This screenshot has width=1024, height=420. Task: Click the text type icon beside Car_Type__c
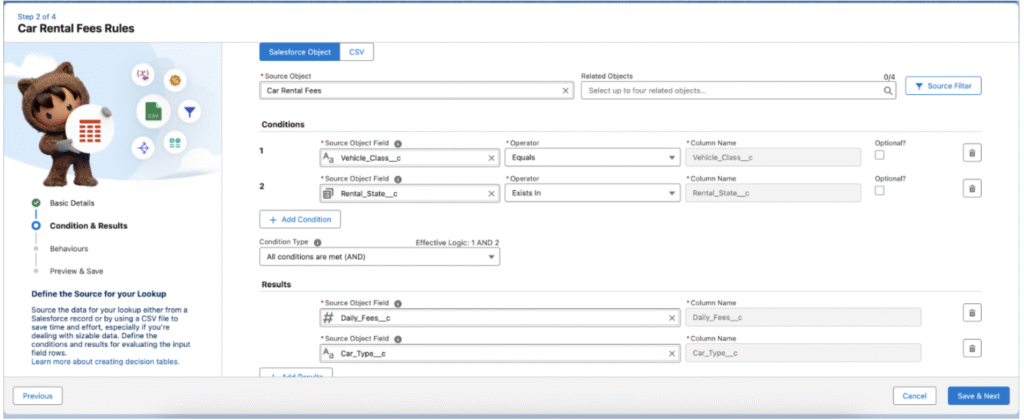(328, 353)
